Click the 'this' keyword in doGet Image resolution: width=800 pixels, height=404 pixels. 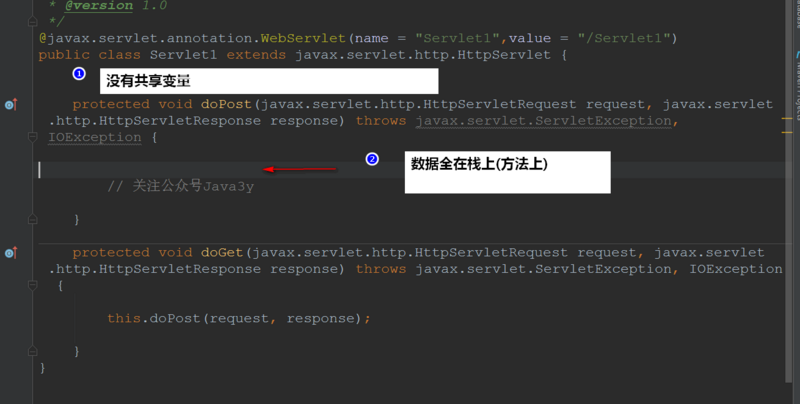pos(124,318)
